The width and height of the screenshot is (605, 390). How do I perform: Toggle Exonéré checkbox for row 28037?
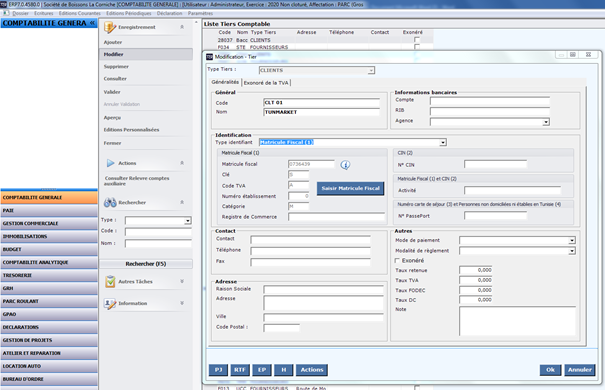point(417,40)
